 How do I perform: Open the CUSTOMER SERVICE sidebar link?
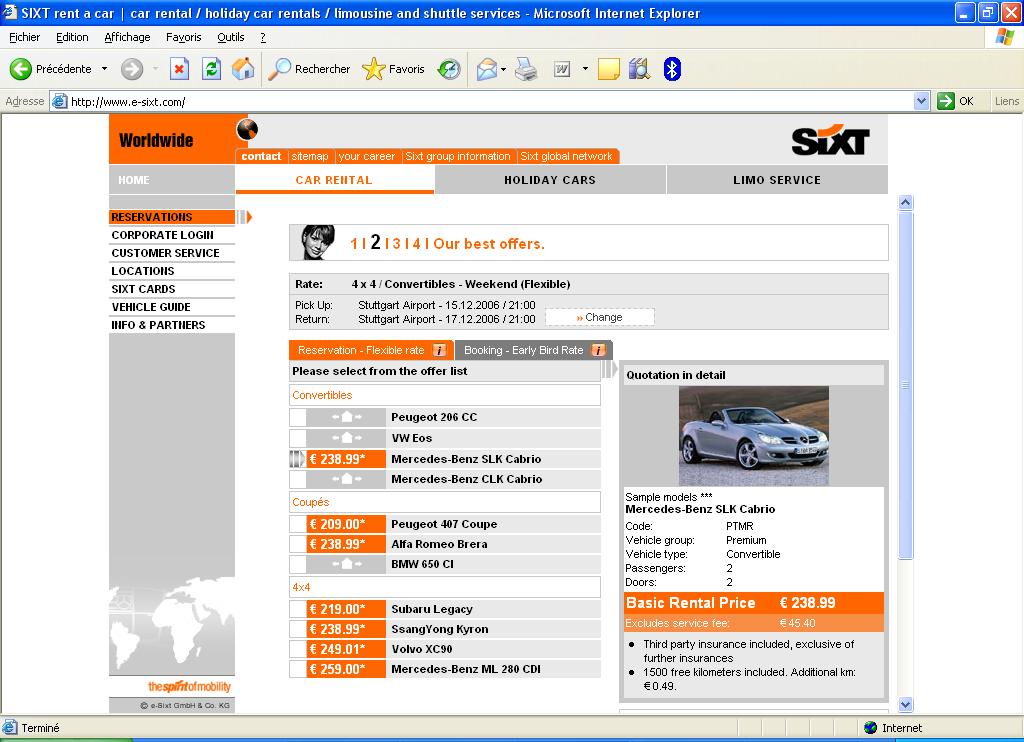coord(165,253)
